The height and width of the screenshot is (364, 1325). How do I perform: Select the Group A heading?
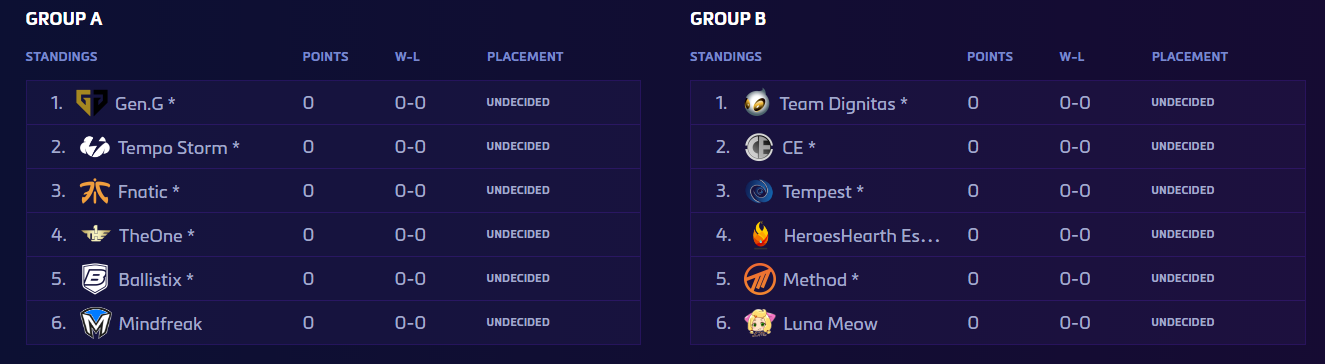(64, 19)
